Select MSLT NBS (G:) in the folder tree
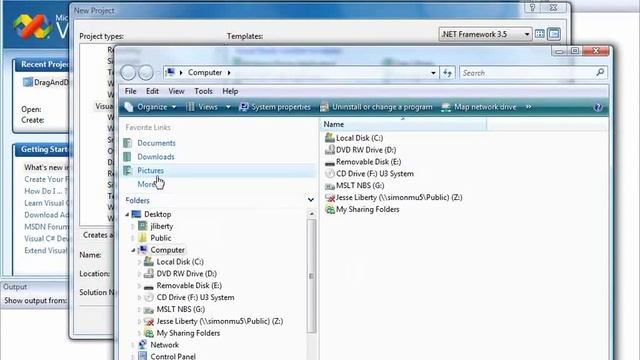This screenshot has height=360, width=640. click(x=180, y=309)
